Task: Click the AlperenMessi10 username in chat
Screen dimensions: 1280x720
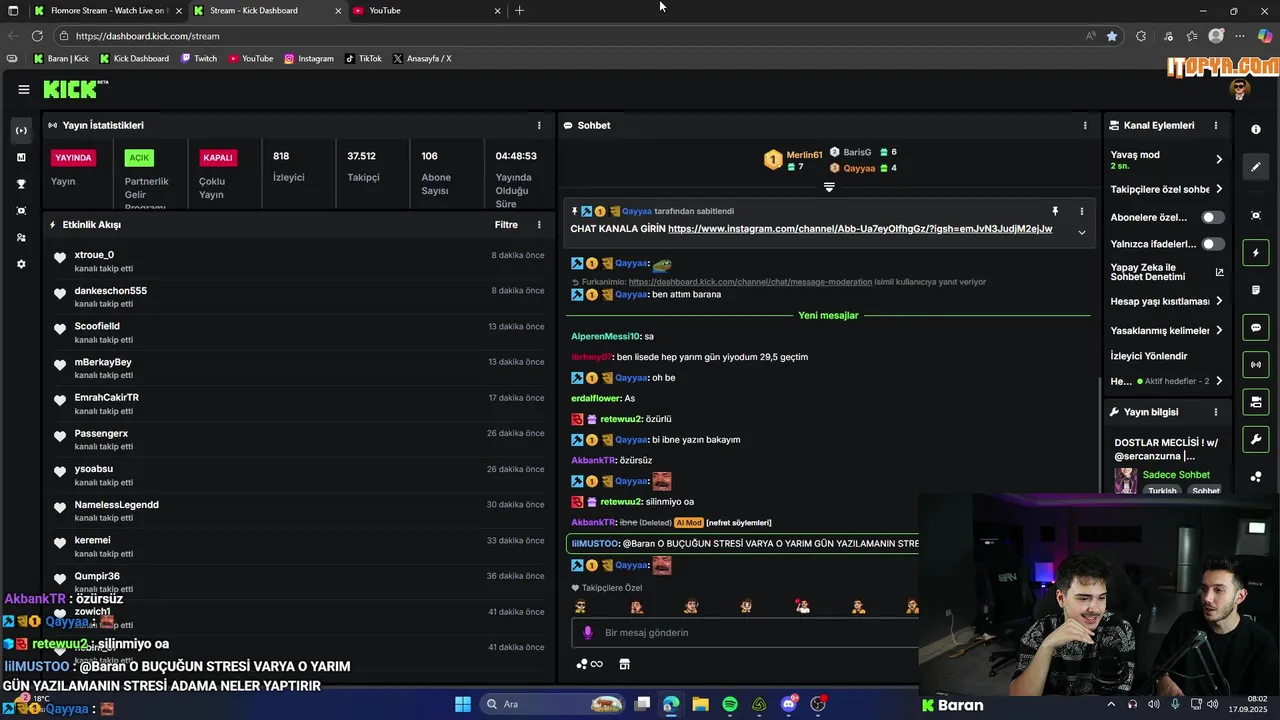Action: coord(605,337)
